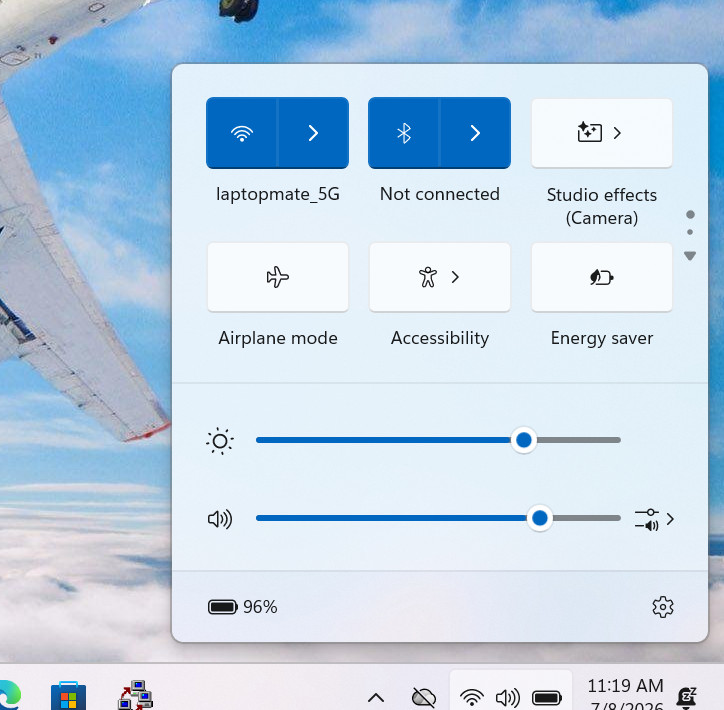The width and height of the screenshot is (724, 710).
Task: Show hidden icons with the taskbar chevron
Action: pos(376,697)
